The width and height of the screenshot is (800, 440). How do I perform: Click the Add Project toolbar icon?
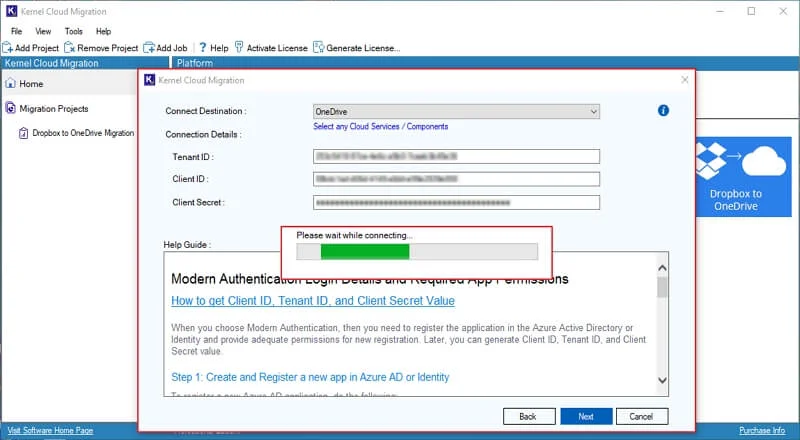8,48
